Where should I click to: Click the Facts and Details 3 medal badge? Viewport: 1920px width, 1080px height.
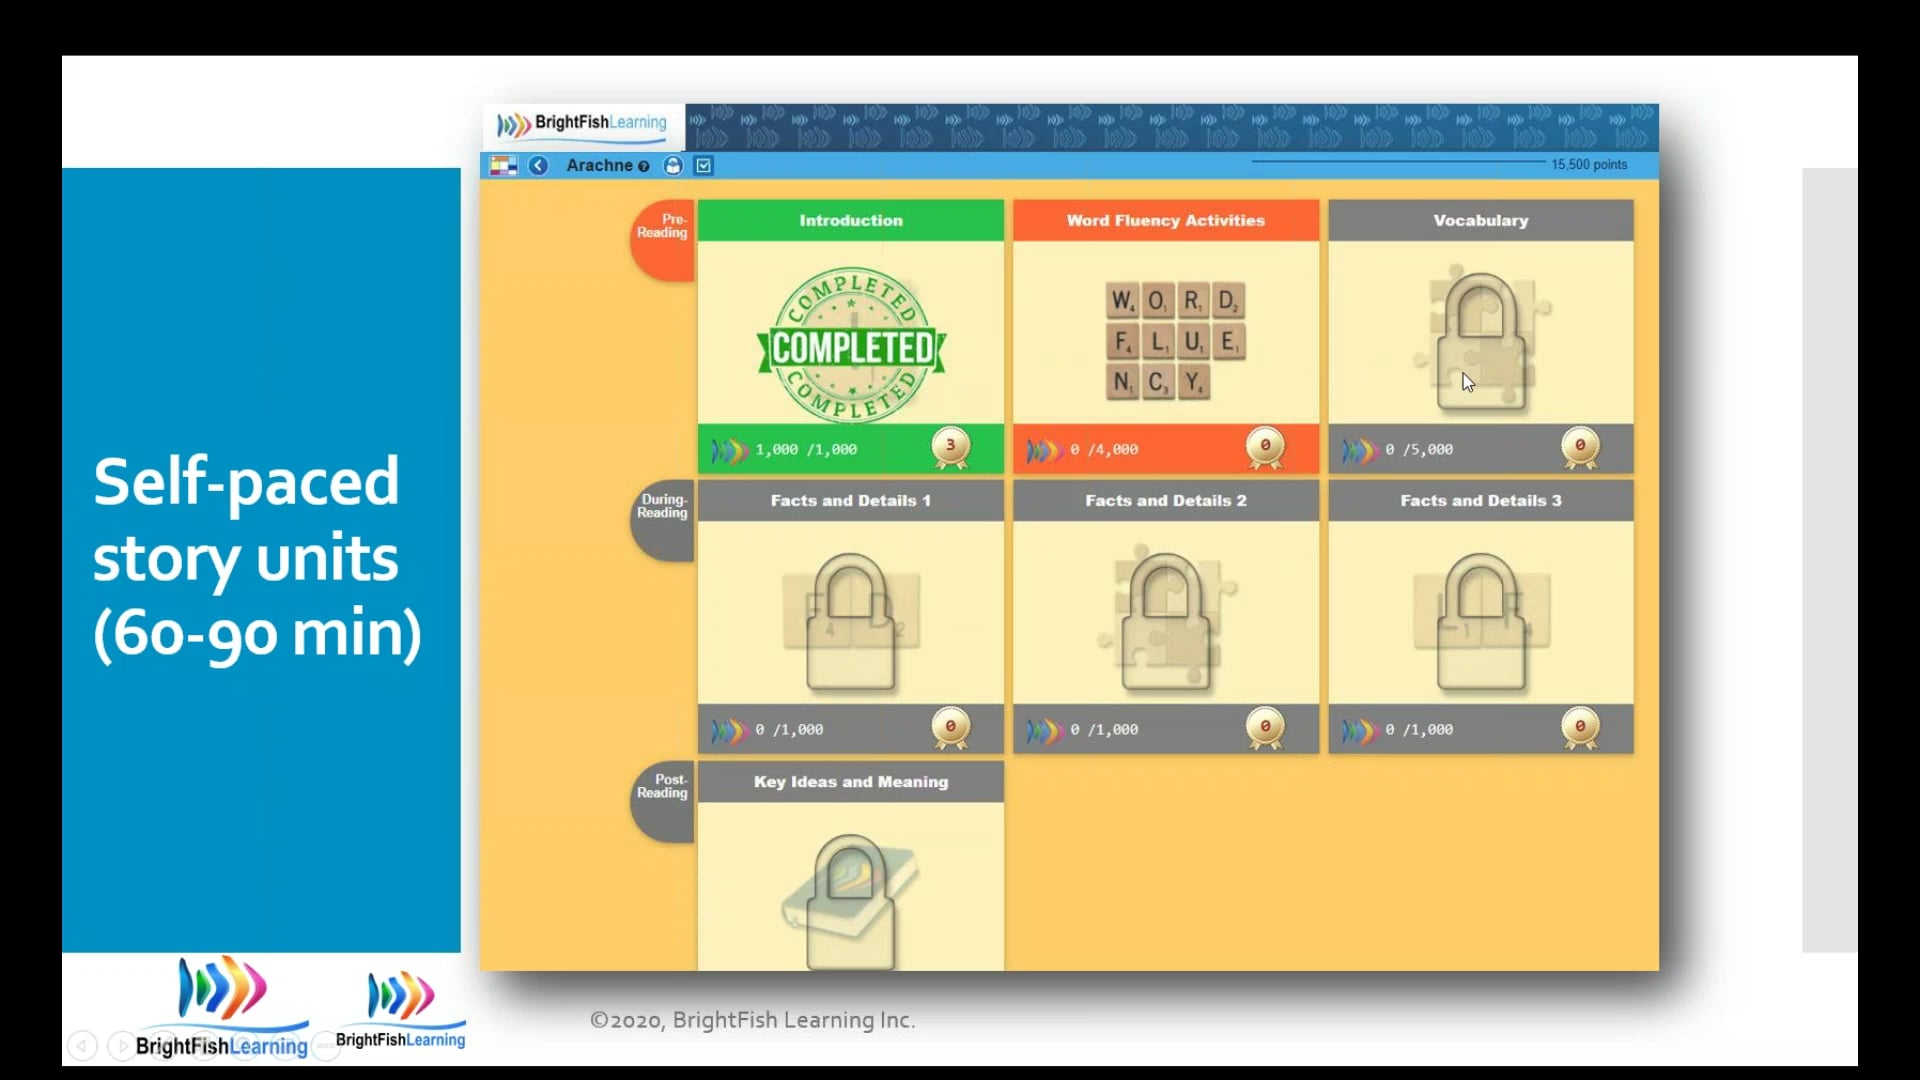[1580, 728]
